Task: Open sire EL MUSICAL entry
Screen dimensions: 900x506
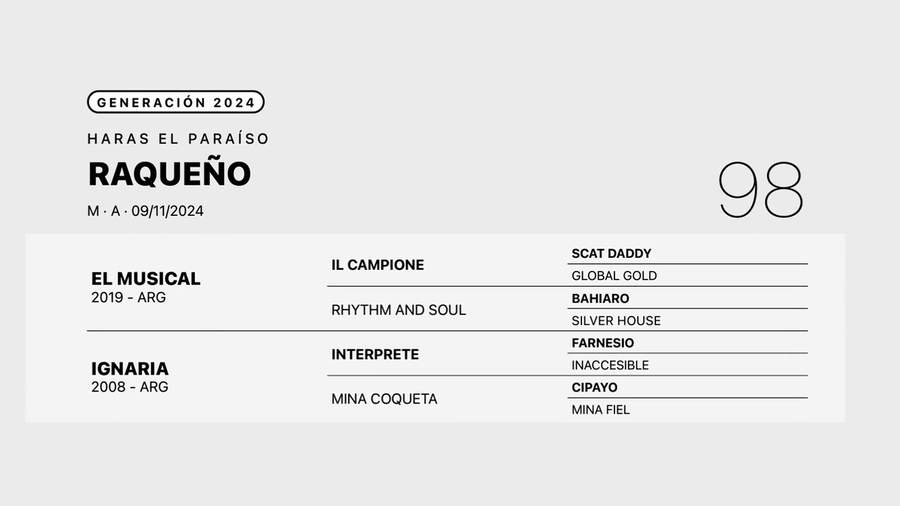Action: (146, 279)
